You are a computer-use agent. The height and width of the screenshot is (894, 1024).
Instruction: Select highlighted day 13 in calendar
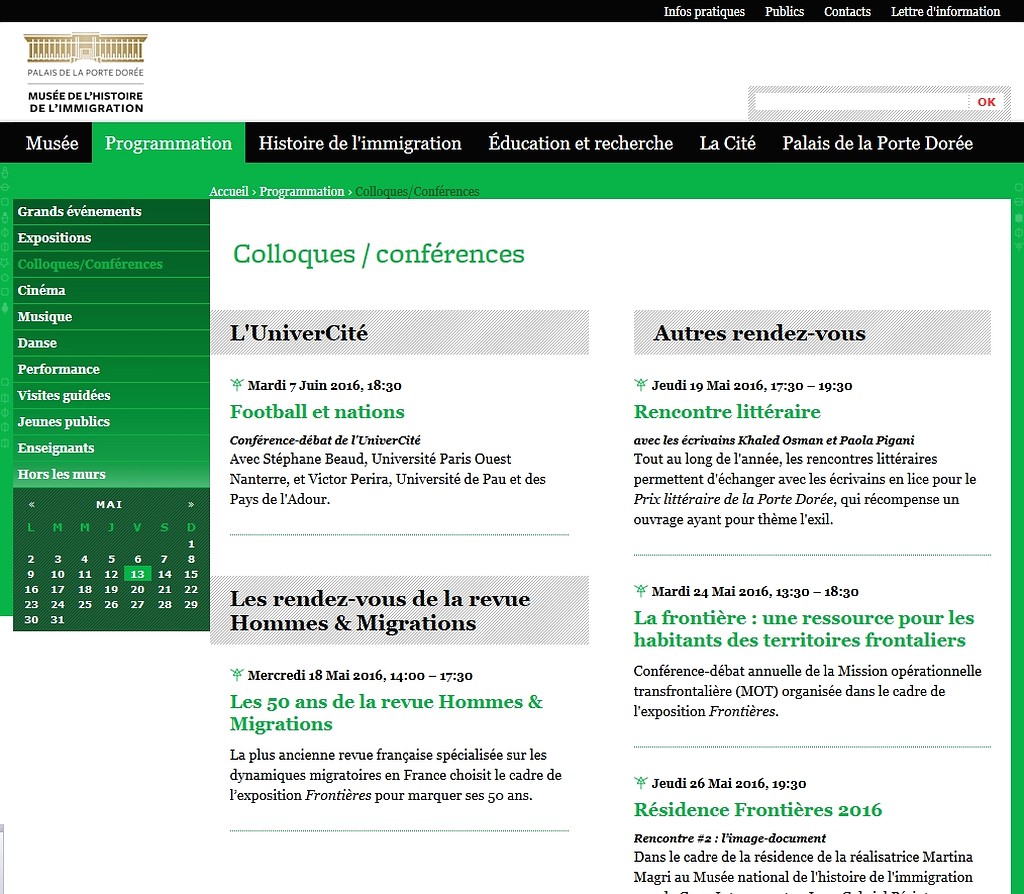[137, 574]
